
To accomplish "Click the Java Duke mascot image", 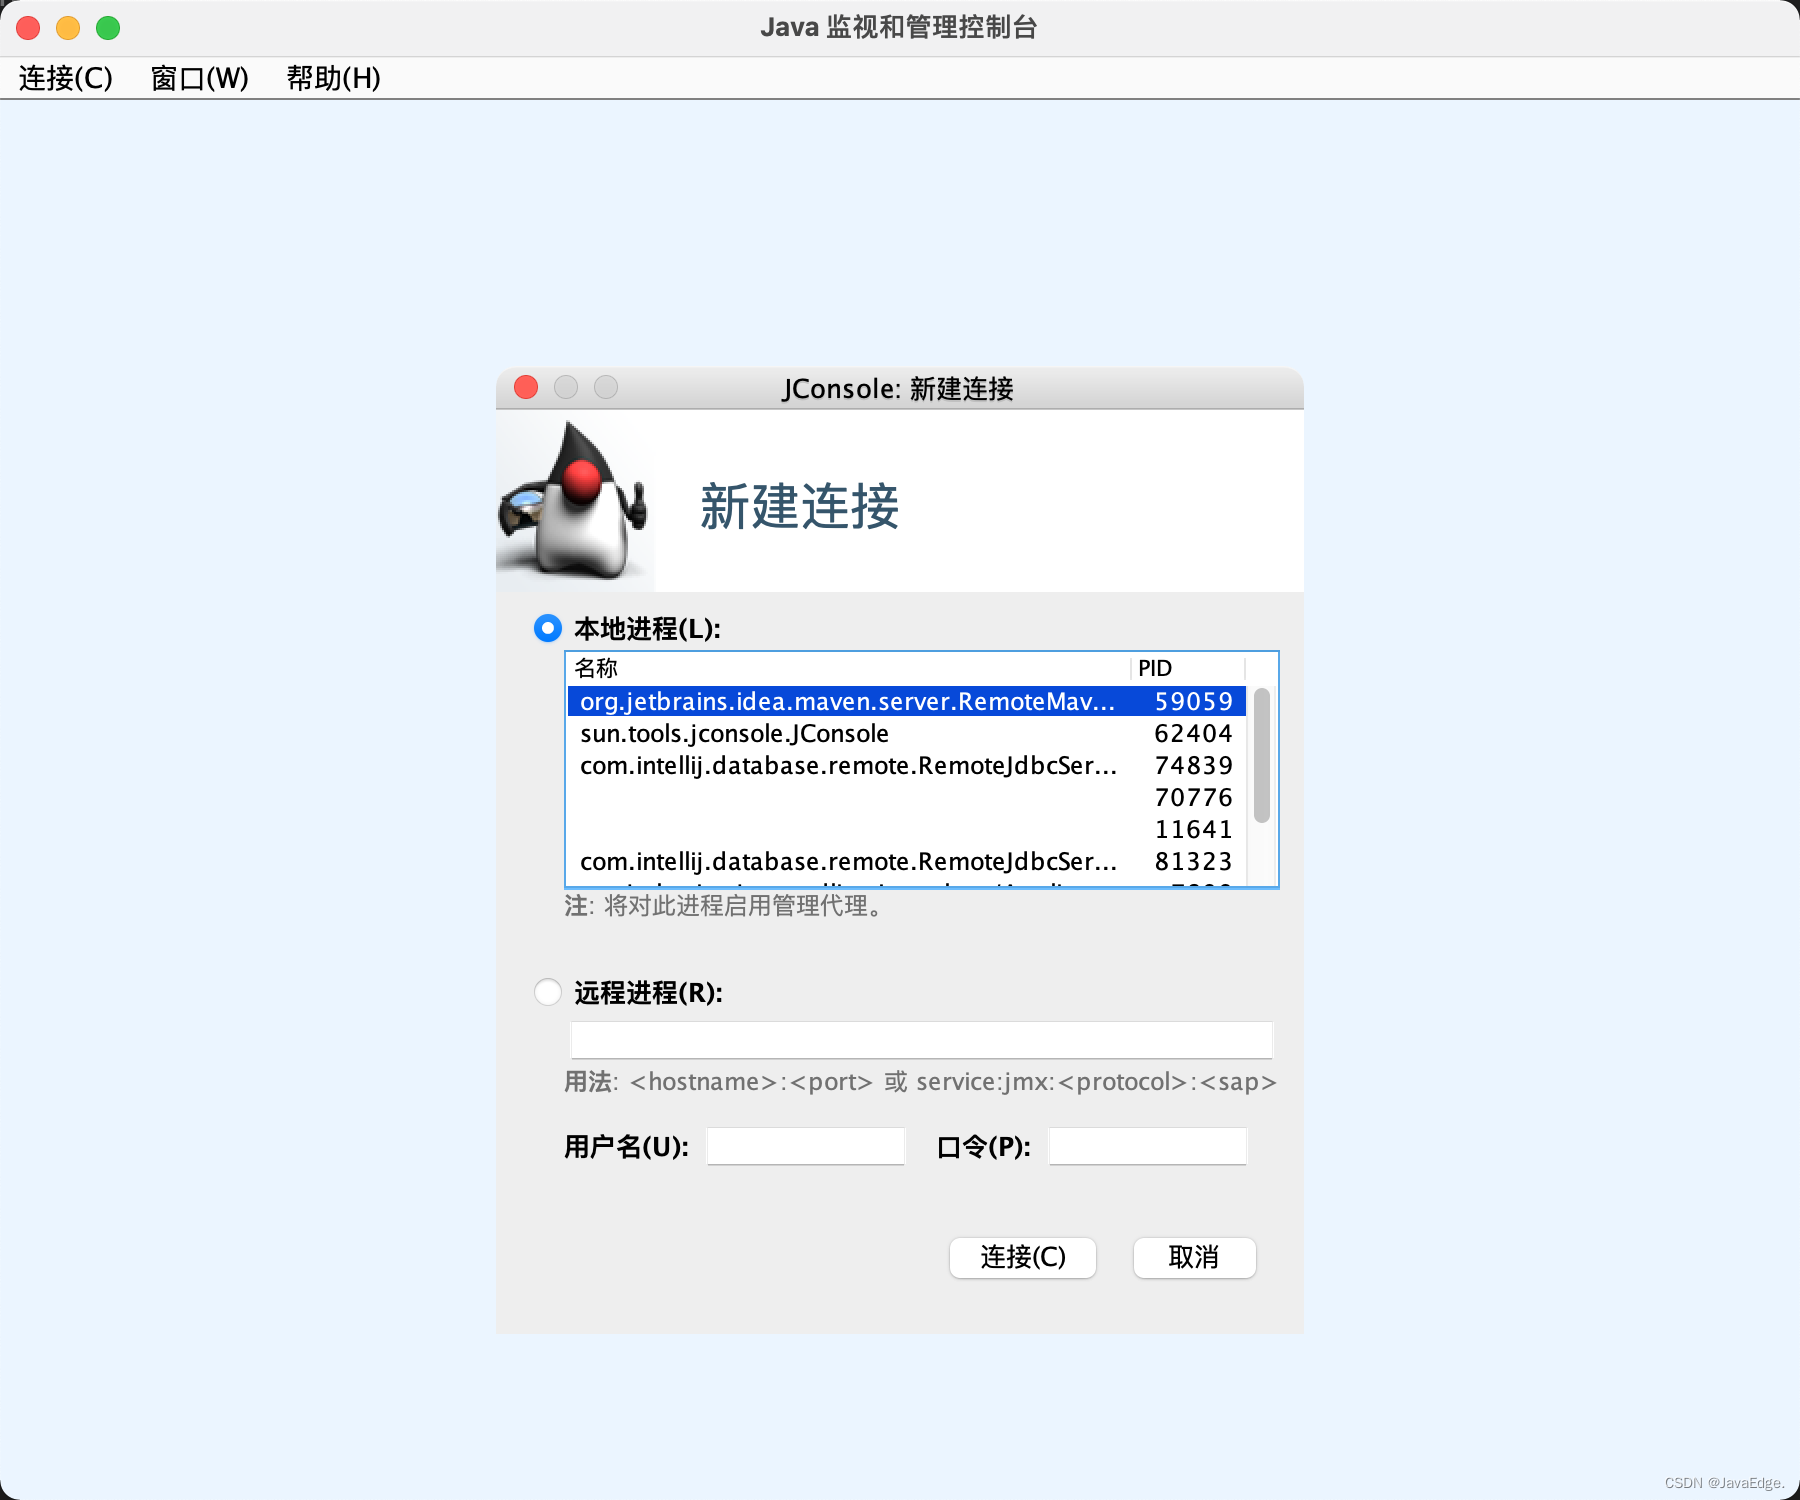I will 574,500.
